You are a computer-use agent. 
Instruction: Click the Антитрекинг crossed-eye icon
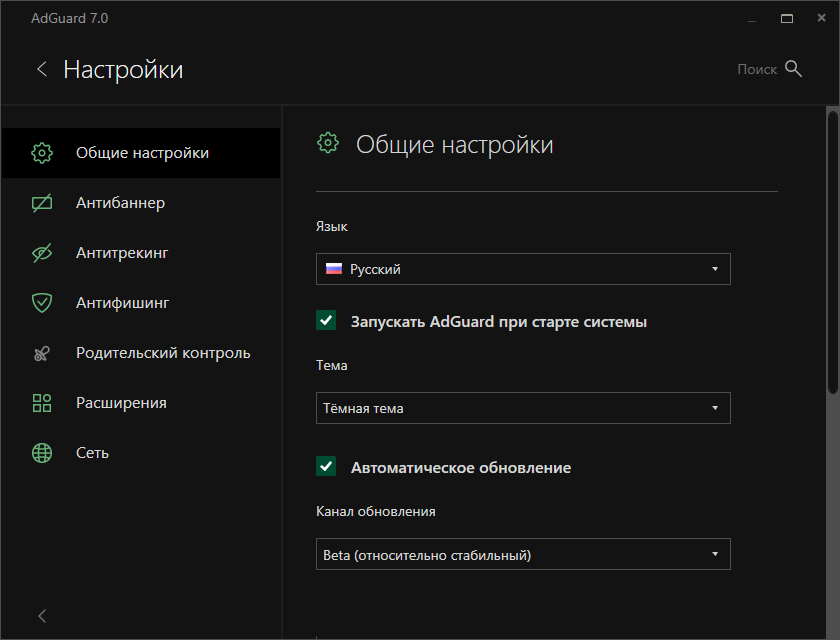(x=42, y=253)
